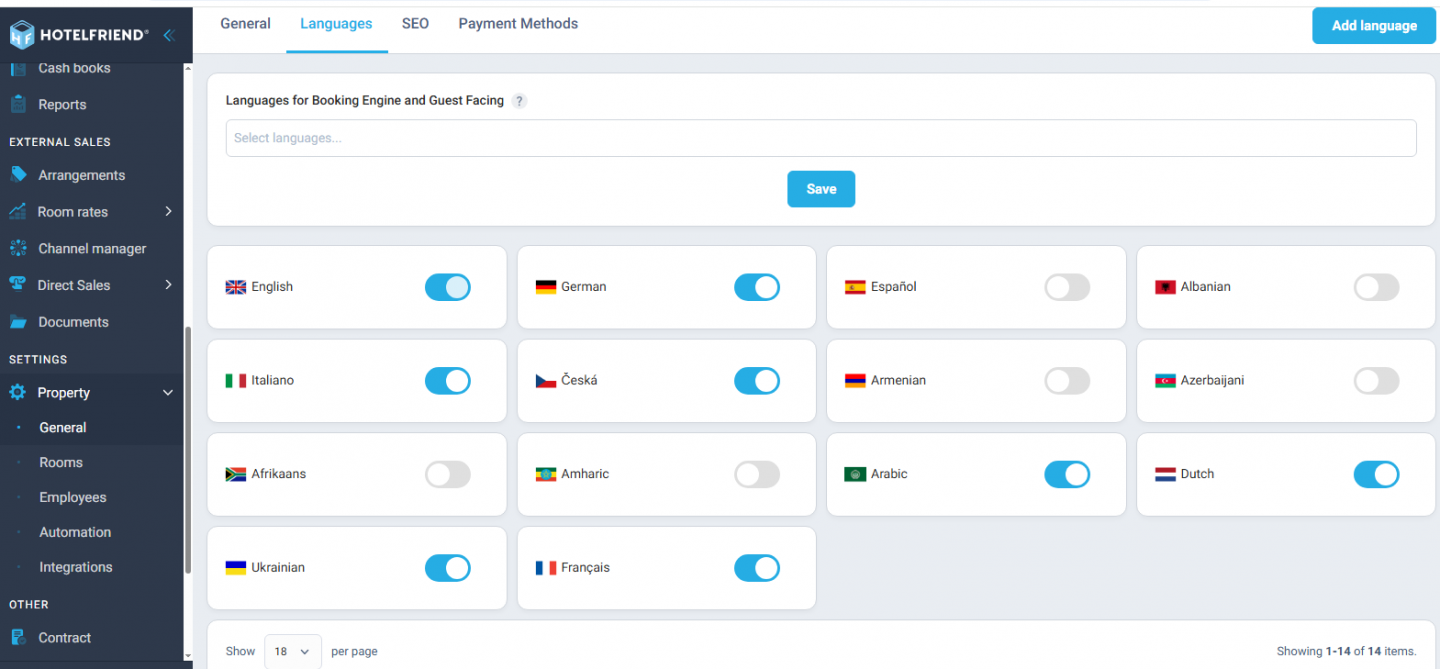Click the help question mark icon
Image resolution: width=1440 pixels, height=669 pixels.
tap(519, 101)
